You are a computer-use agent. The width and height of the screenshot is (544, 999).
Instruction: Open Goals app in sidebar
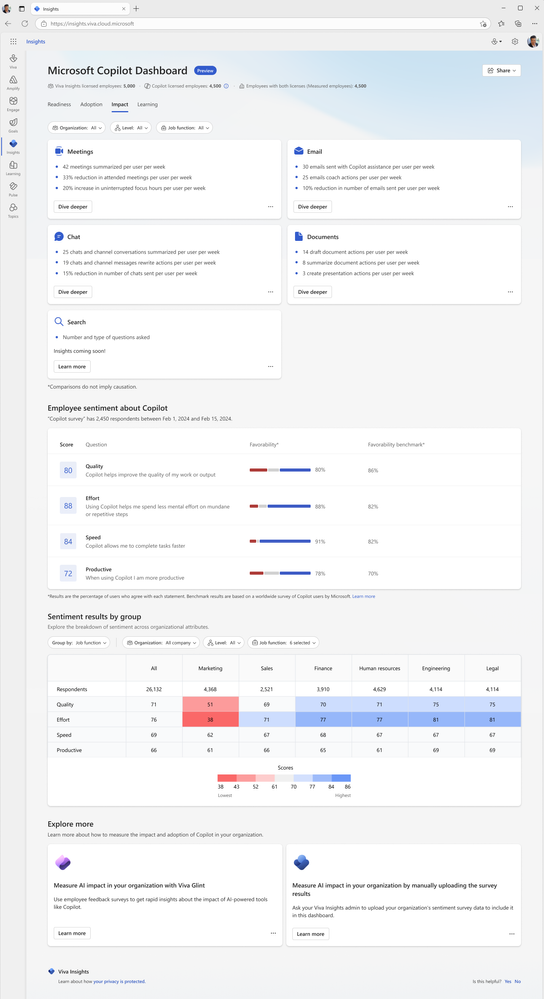pos(13,124)
